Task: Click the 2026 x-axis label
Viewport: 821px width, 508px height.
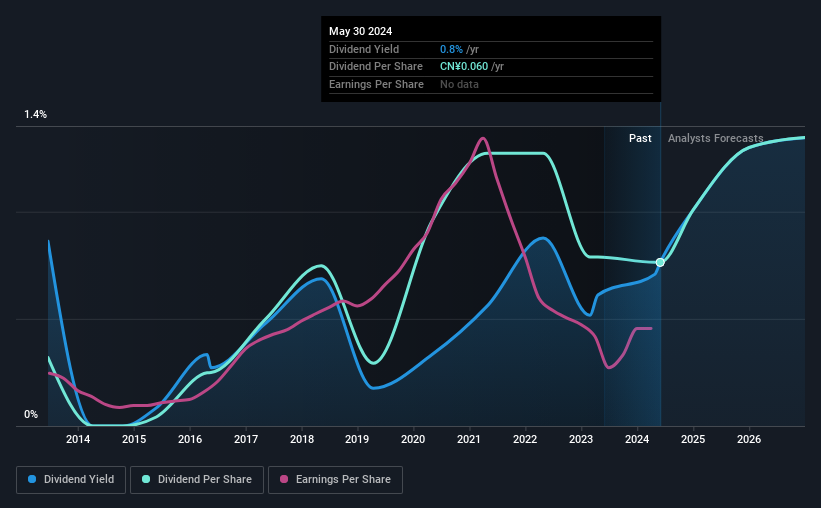Action: click(749, 439)
